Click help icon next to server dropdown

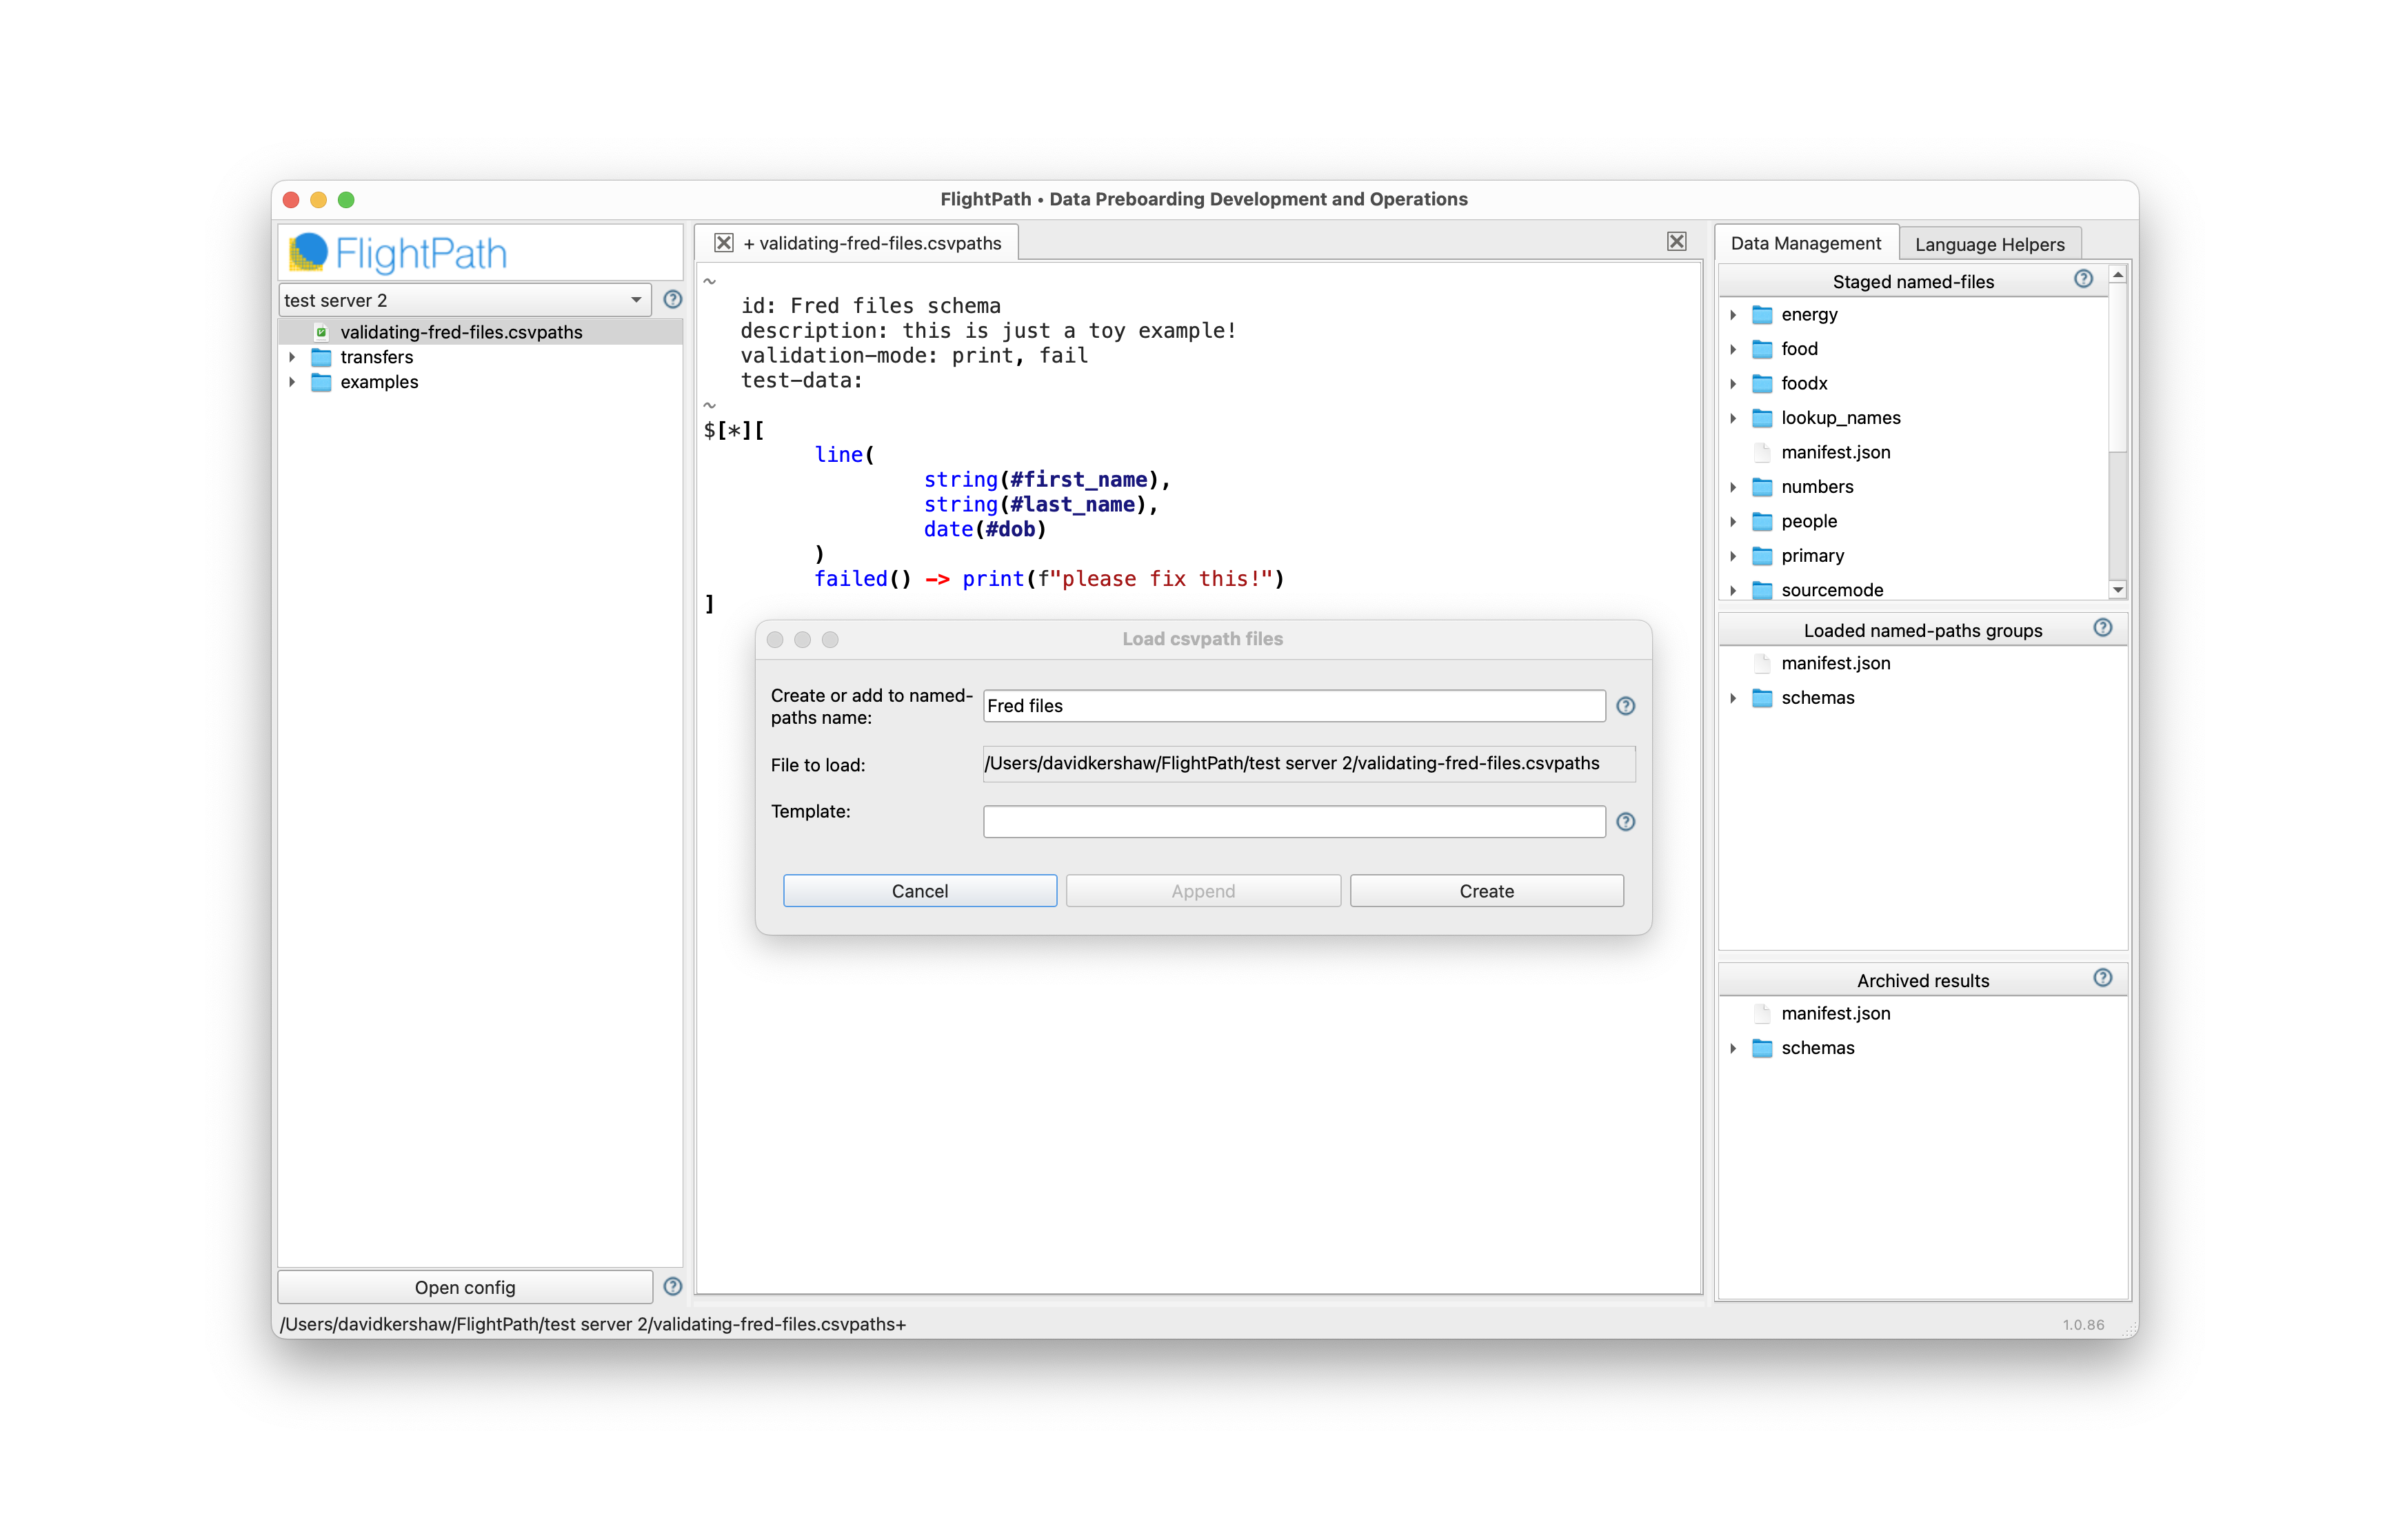[673, 299]
